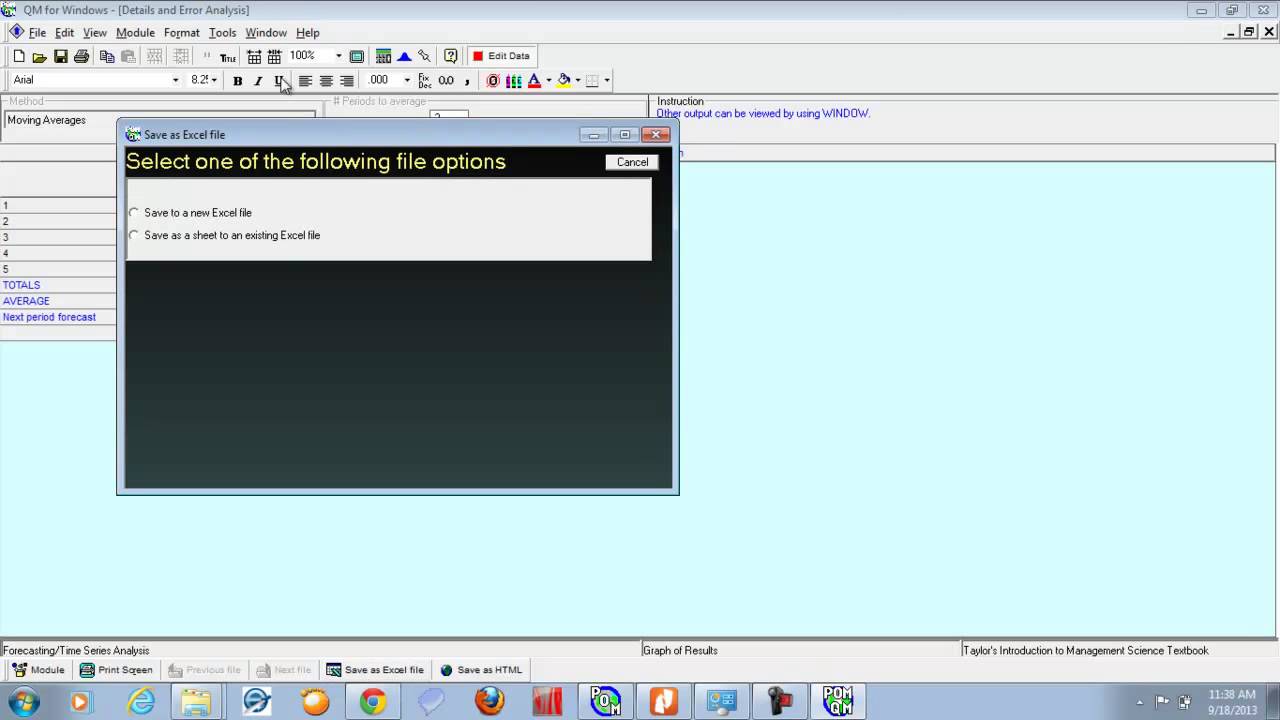Select 'Save to a new Excel file'
Image resolution: width=1280 pixels, height=720 pixels.
(x=134, y=213)
